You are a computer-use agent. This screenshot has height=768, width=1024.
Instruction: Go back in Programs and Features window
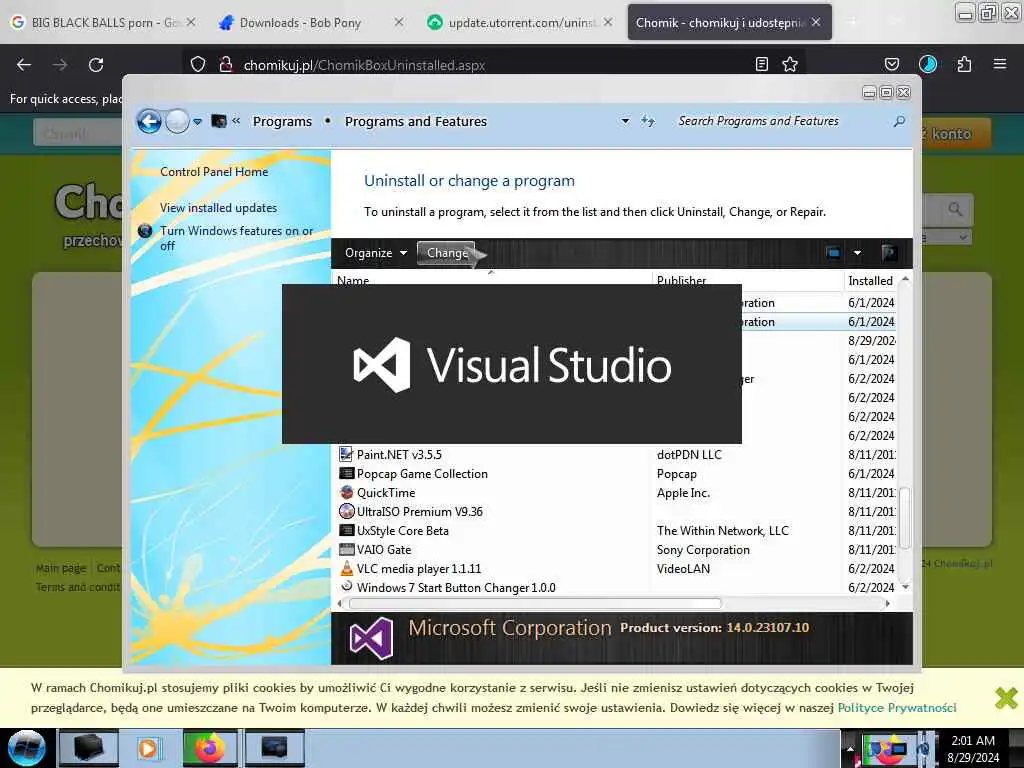pyautogui.click(x=149, y=121)
